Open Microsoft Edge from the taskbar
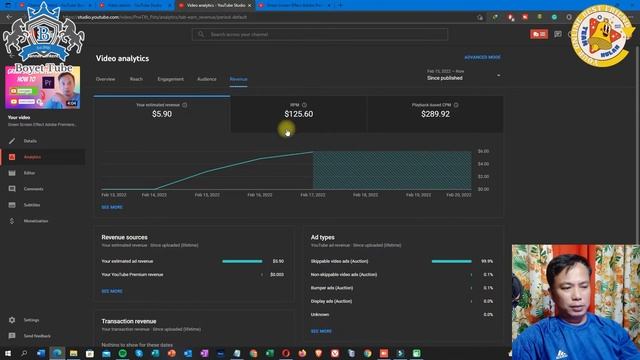This screenshot has width=640, height=360. pos(57,353)
